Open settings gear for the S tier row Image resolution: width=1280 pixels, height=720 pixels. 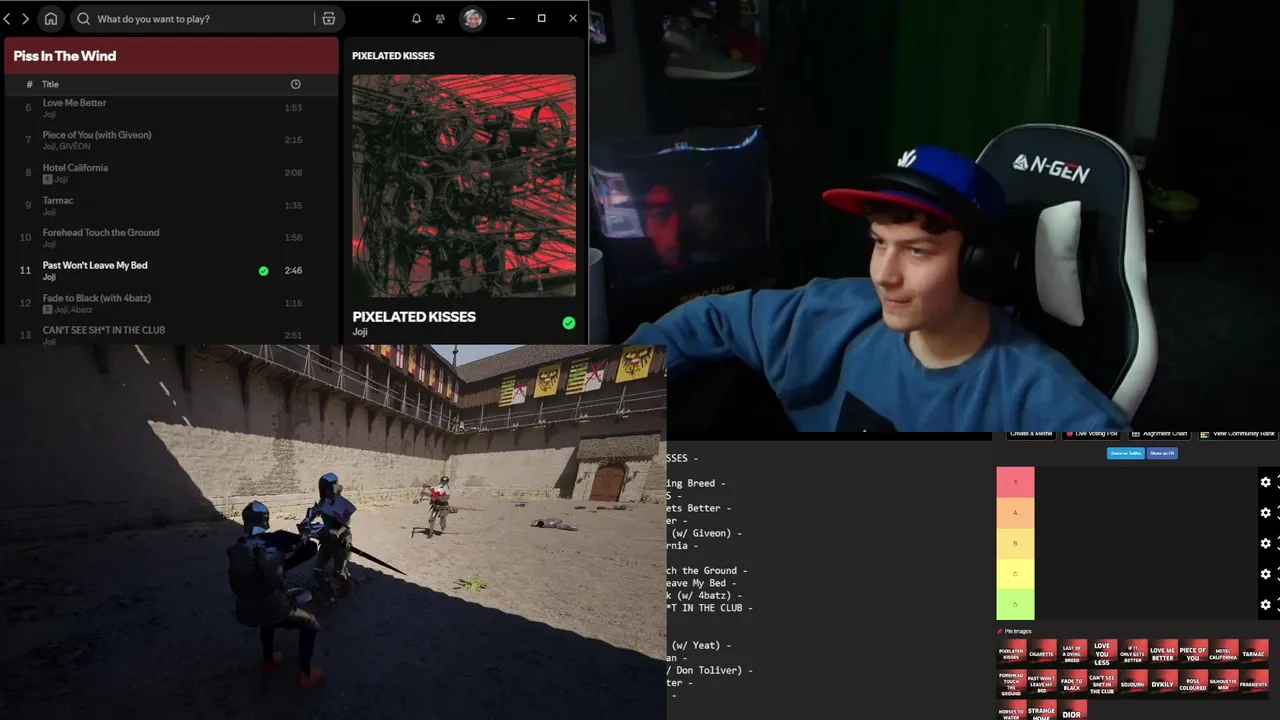(x=1266, y=482)
